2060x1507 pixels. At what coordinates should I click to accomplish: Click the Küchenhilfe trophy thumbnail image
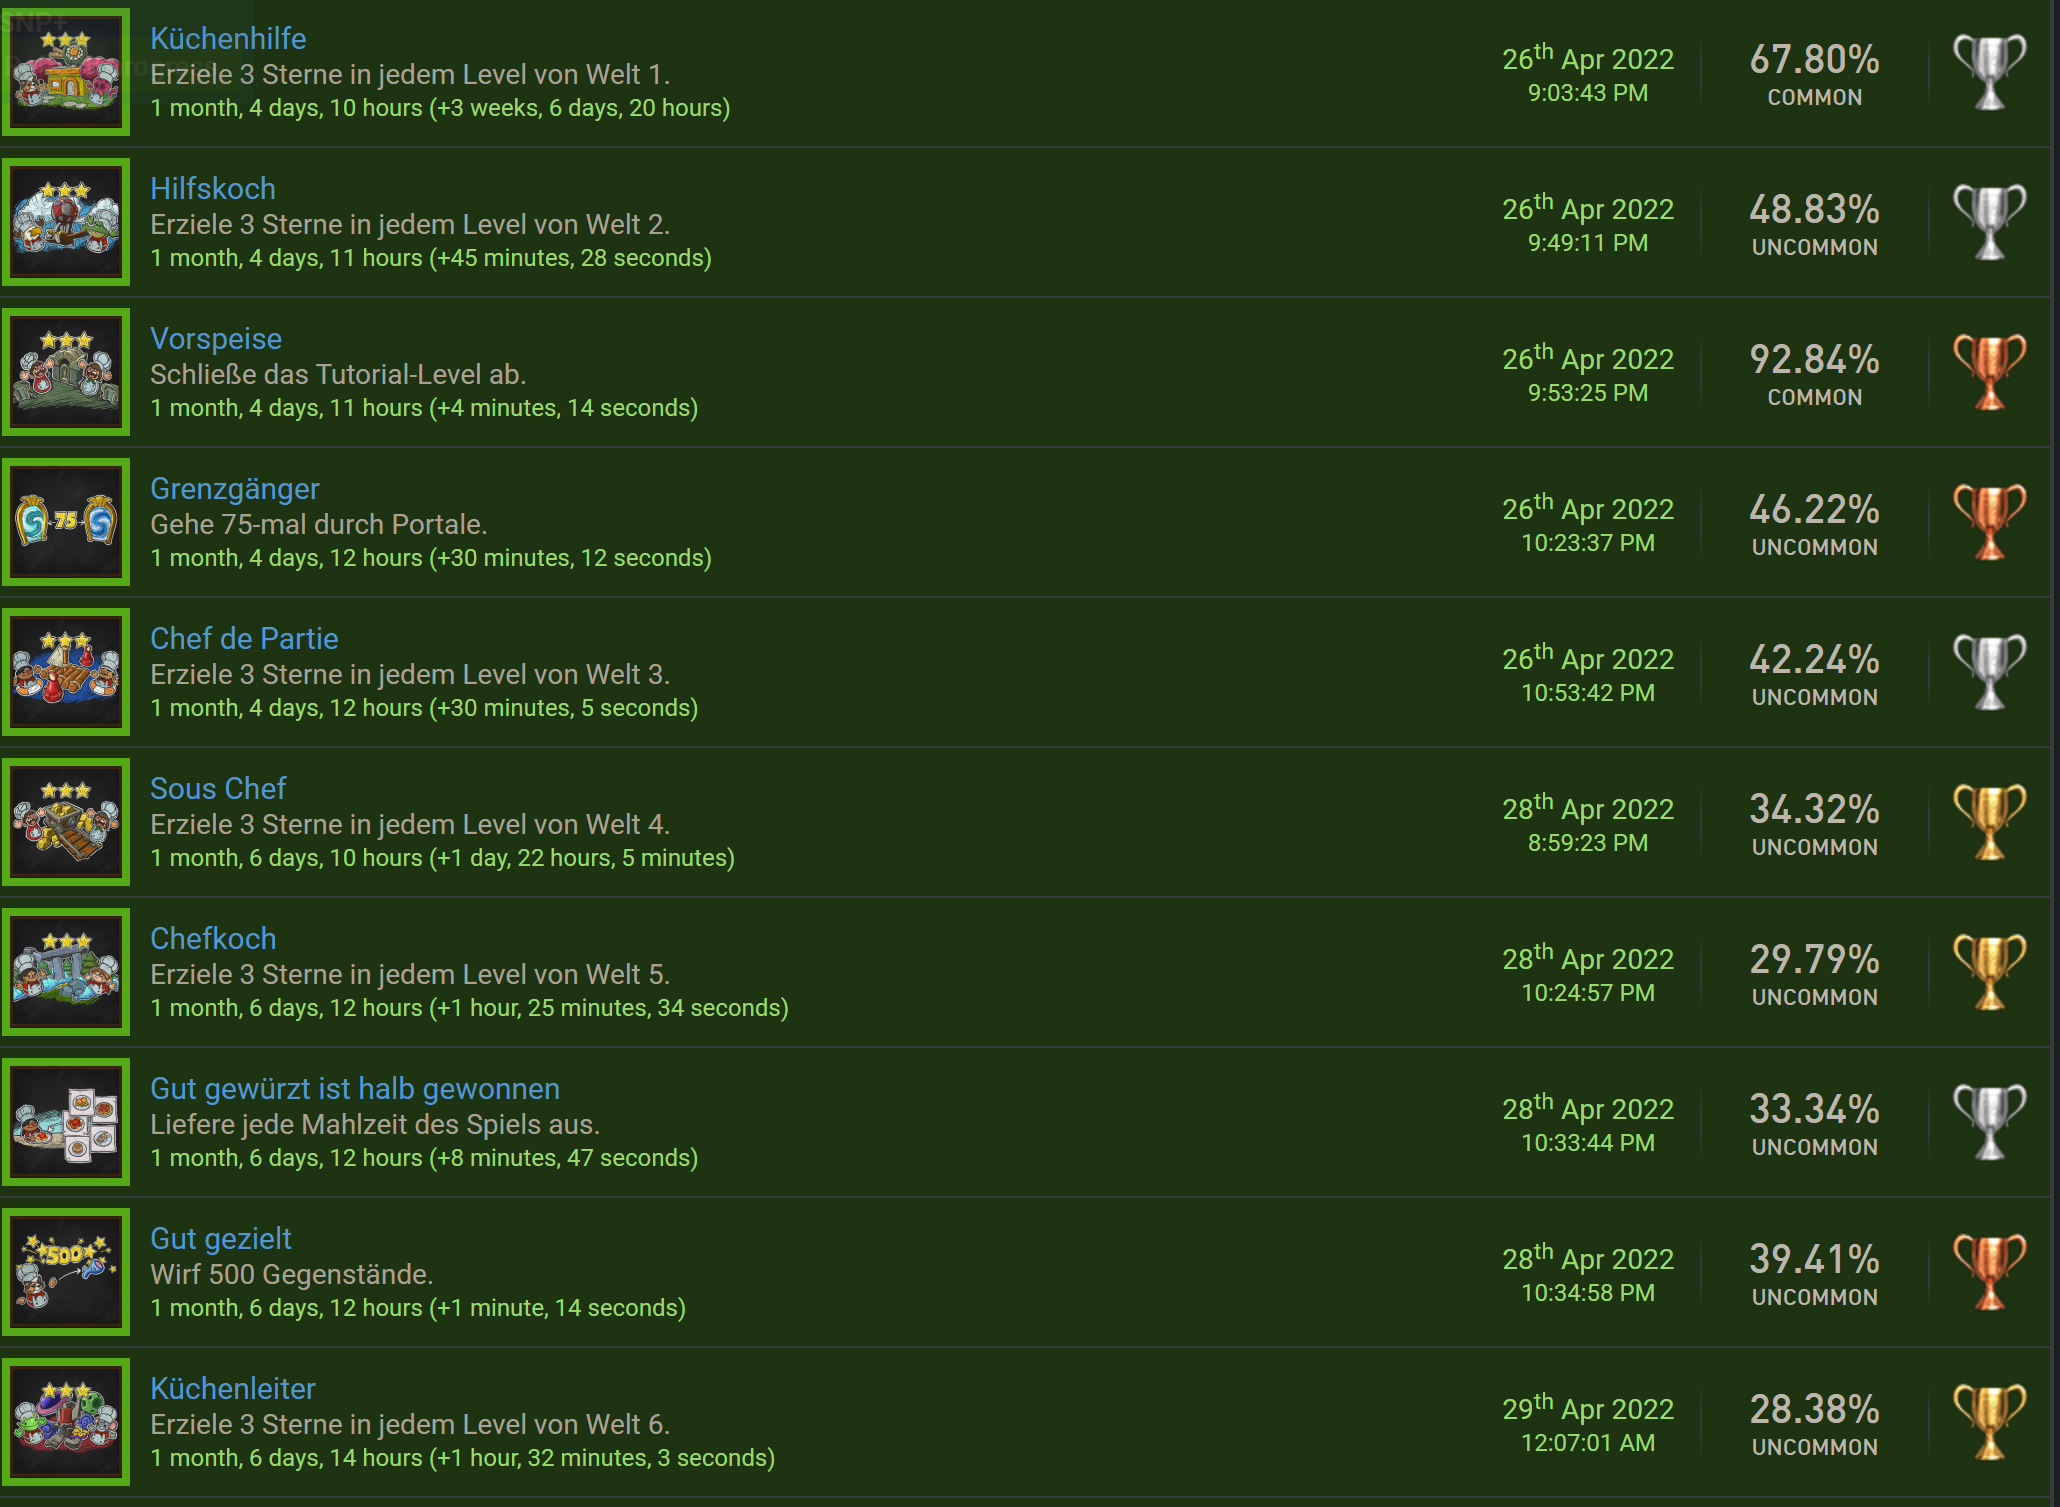coord(66,72)
